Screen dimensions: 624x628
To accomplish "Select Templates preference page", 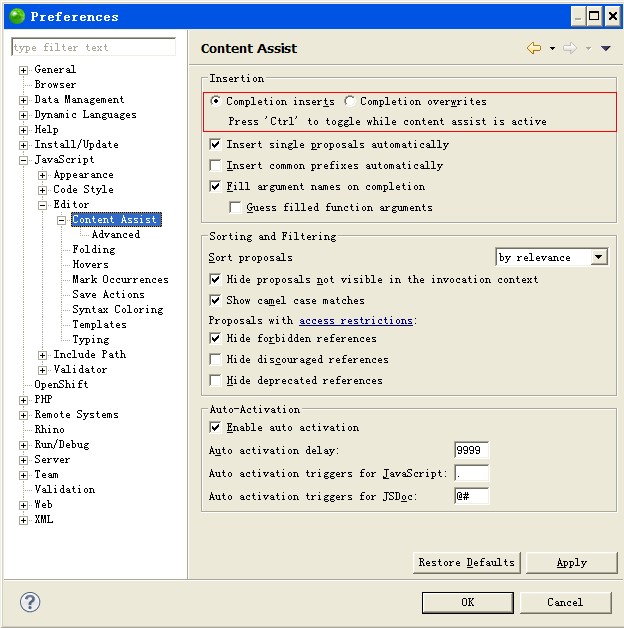I will point(99,325).
